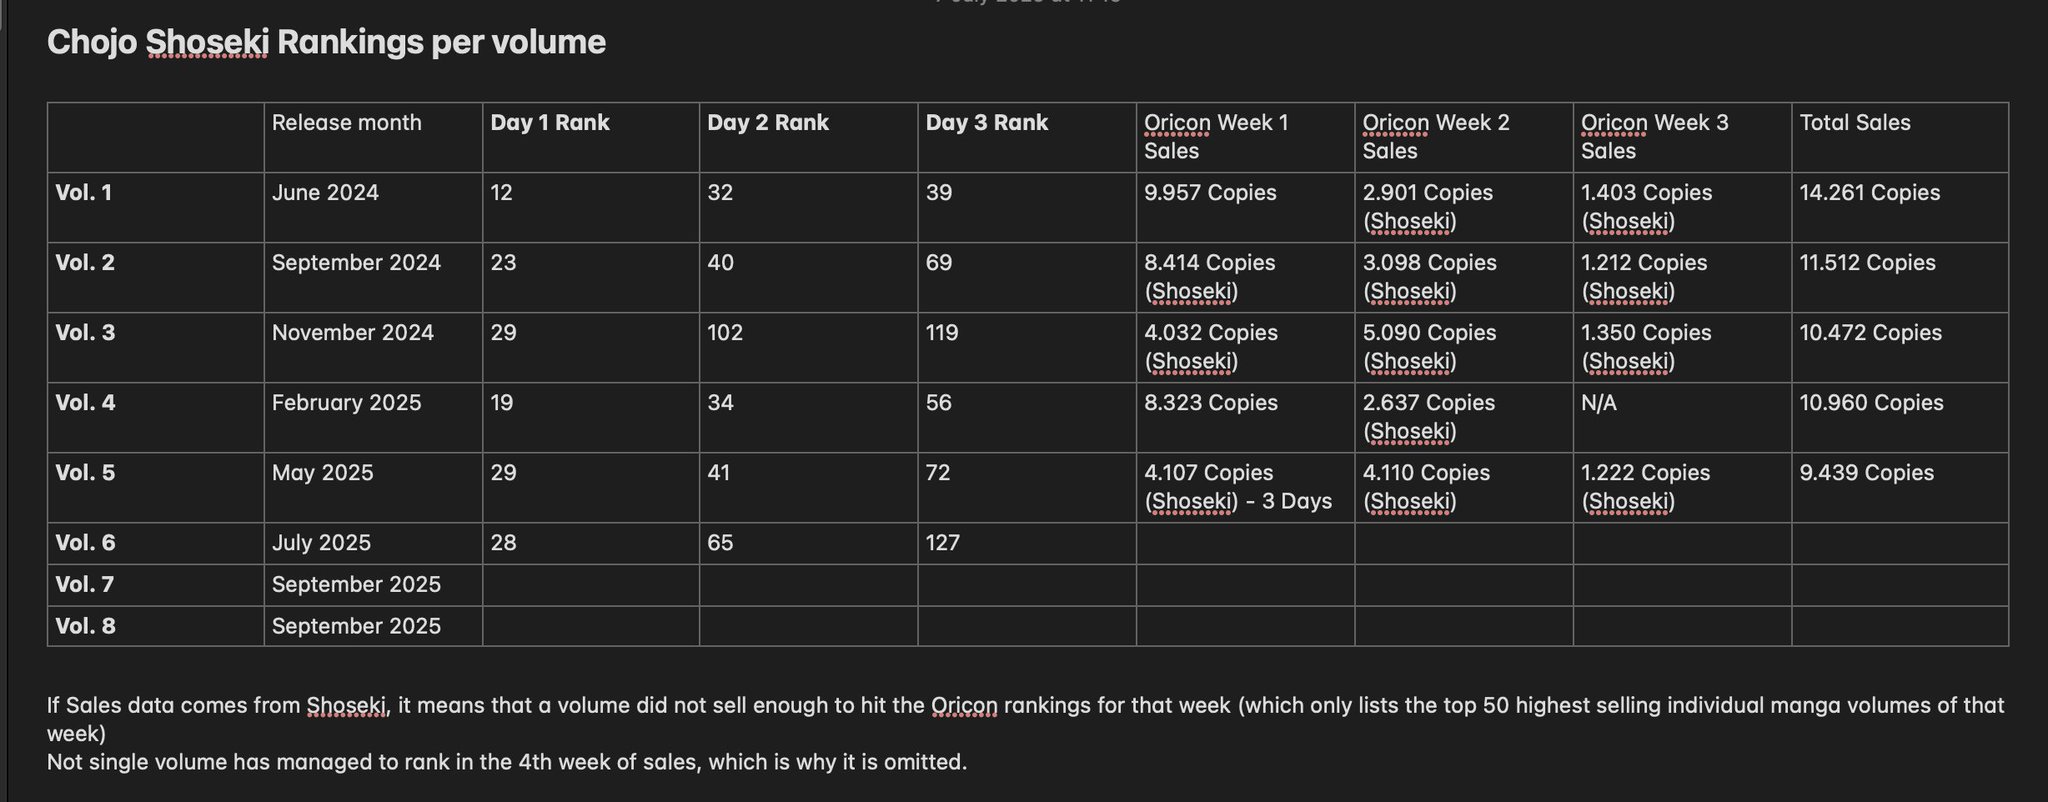Click the 102 Day 2 rank cell
2048x802 pixels.
pyautogui.click(x=809, y=347)
